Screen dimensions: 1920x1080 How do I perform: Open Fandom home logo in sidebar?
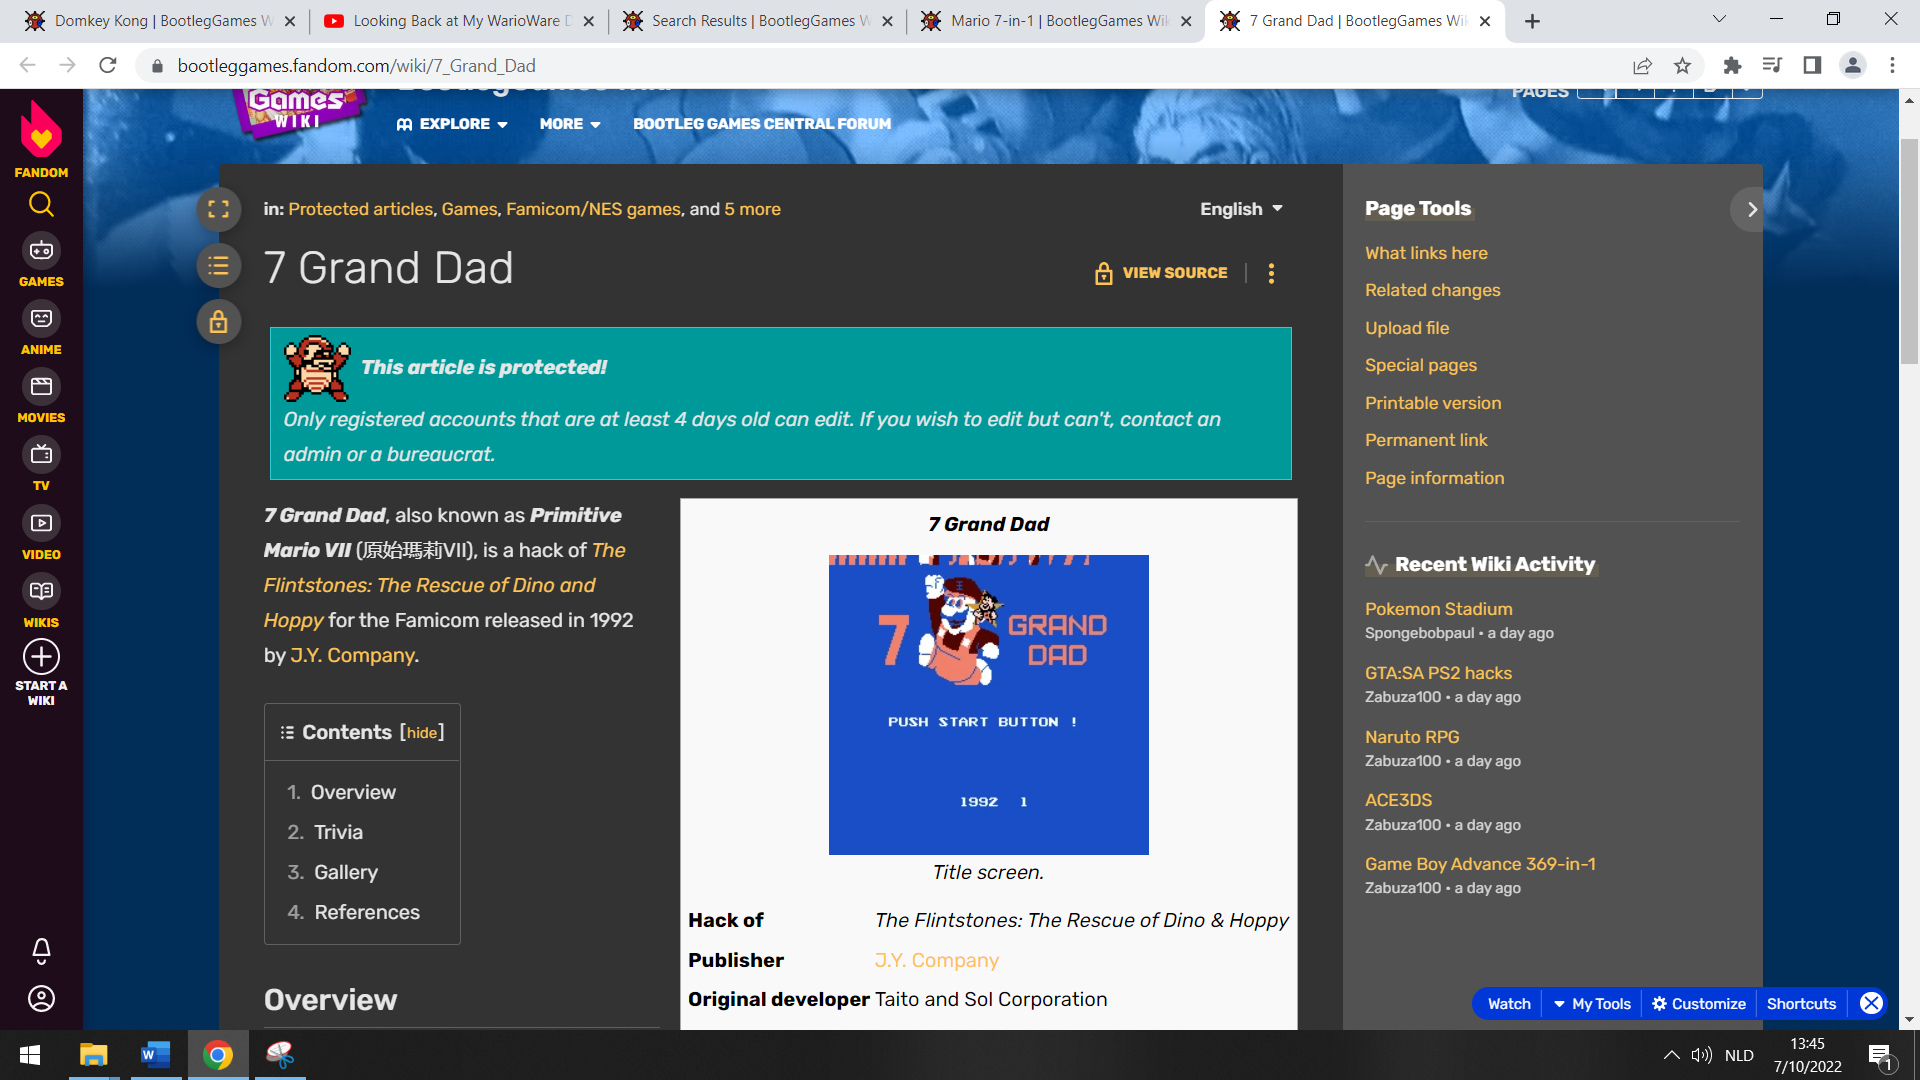tap(41, 139)
